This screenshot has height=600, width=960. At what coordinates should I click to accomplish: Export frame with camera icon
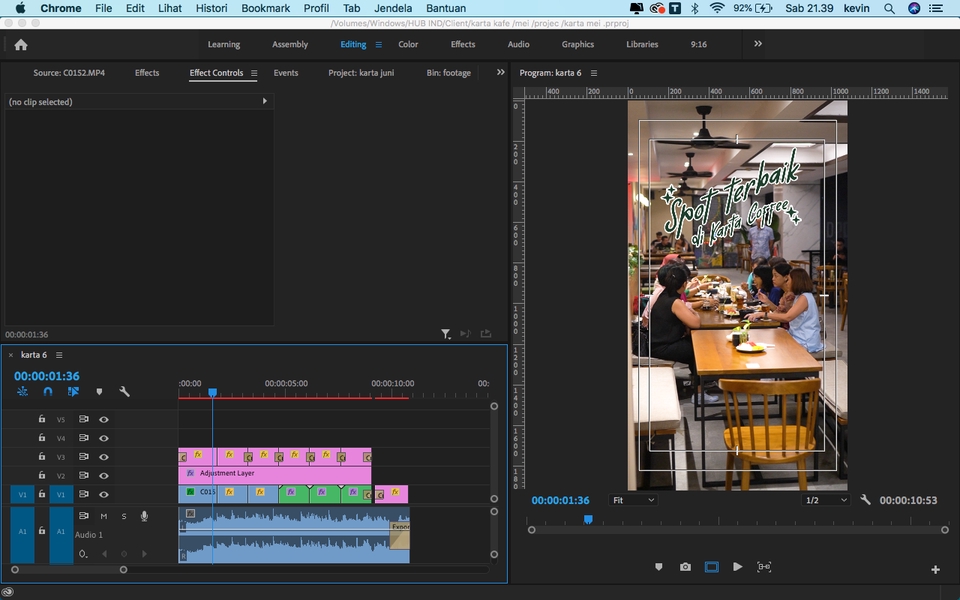(685, 567)
